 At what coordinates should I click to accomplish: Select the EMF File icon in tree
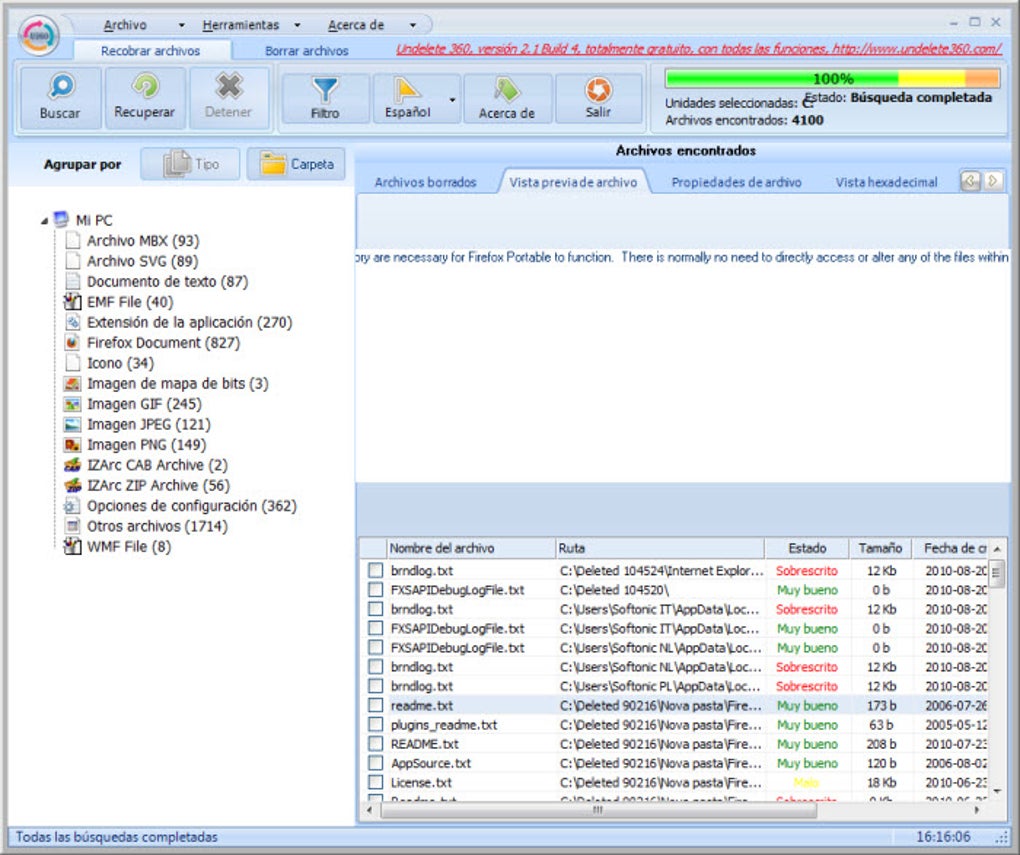click(72, 302)
